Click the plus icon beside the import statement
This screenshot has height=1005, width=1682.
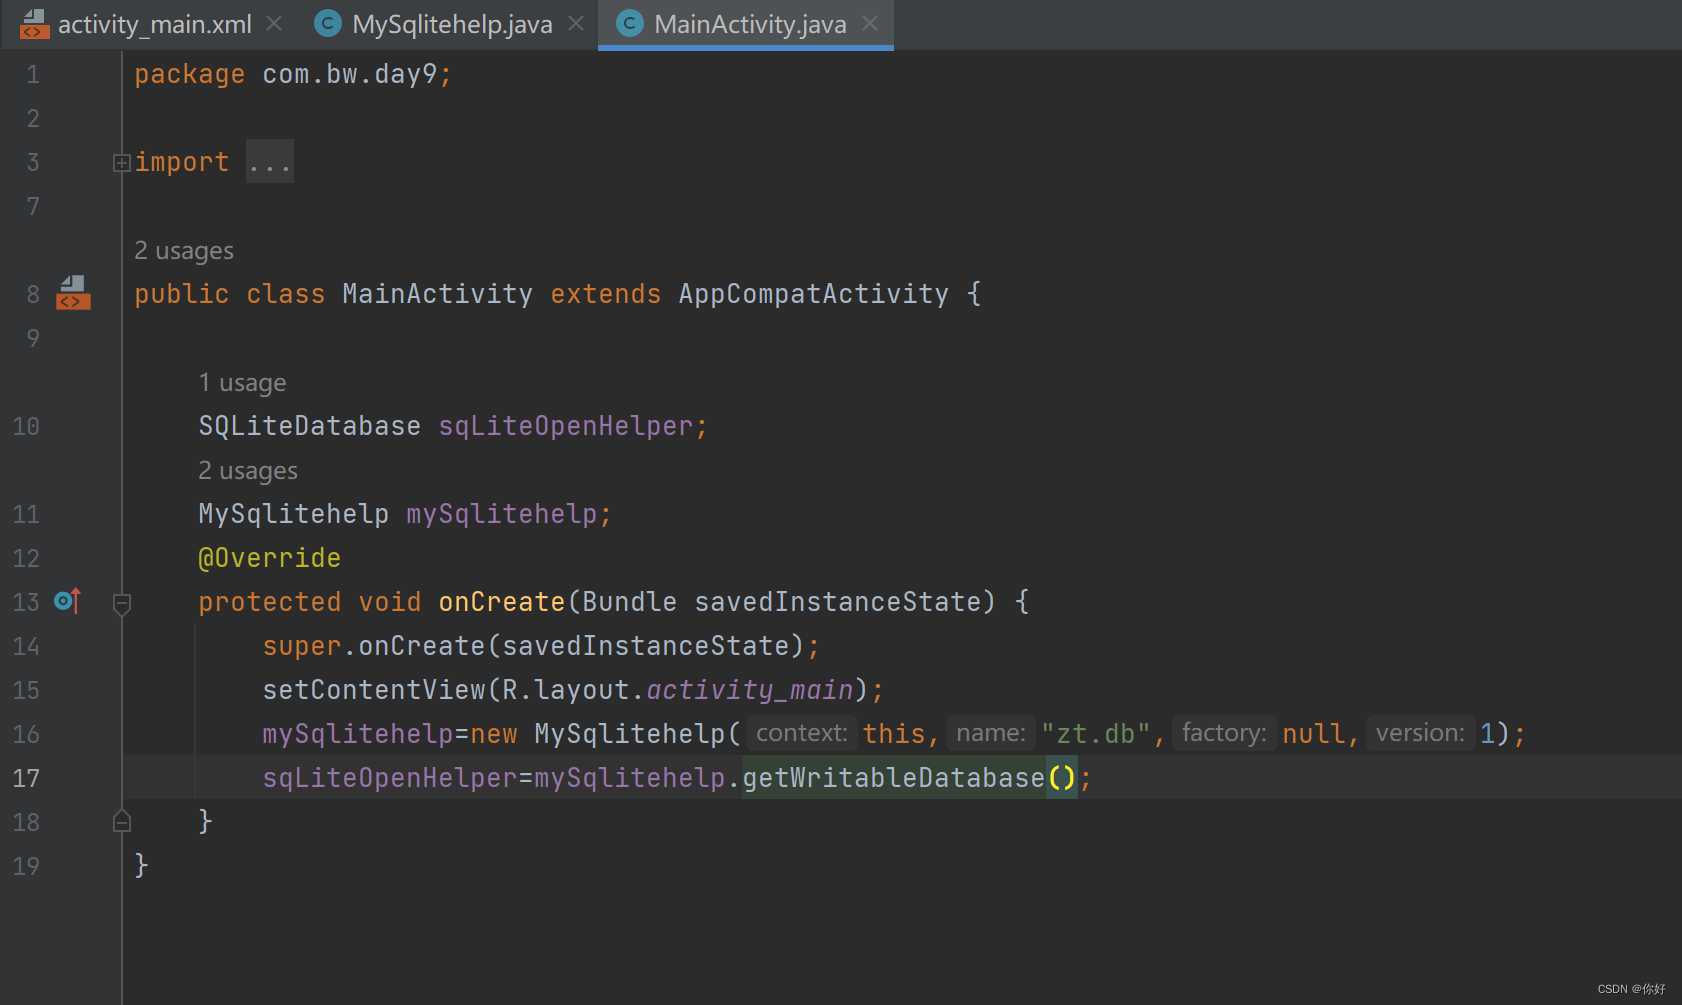120,162
